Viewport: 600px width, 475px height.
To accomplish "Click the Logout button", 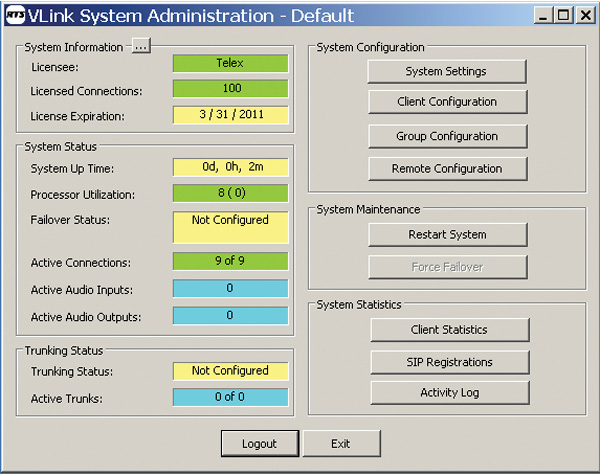I will click(258, 443).
